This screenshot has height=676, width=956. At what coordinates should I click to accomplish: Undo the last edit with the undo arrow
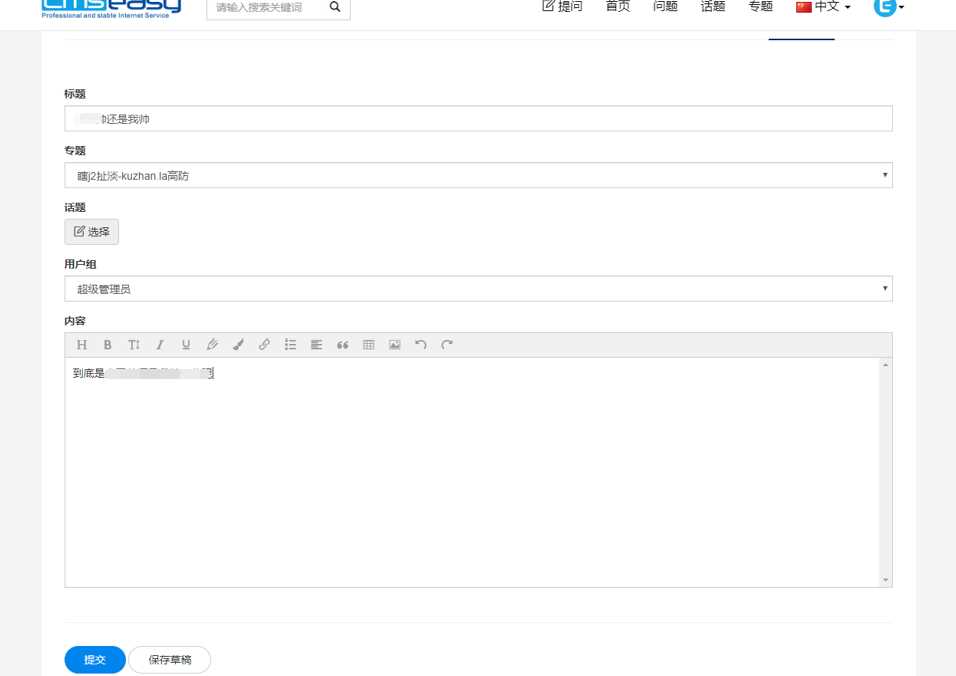point(420,344)
